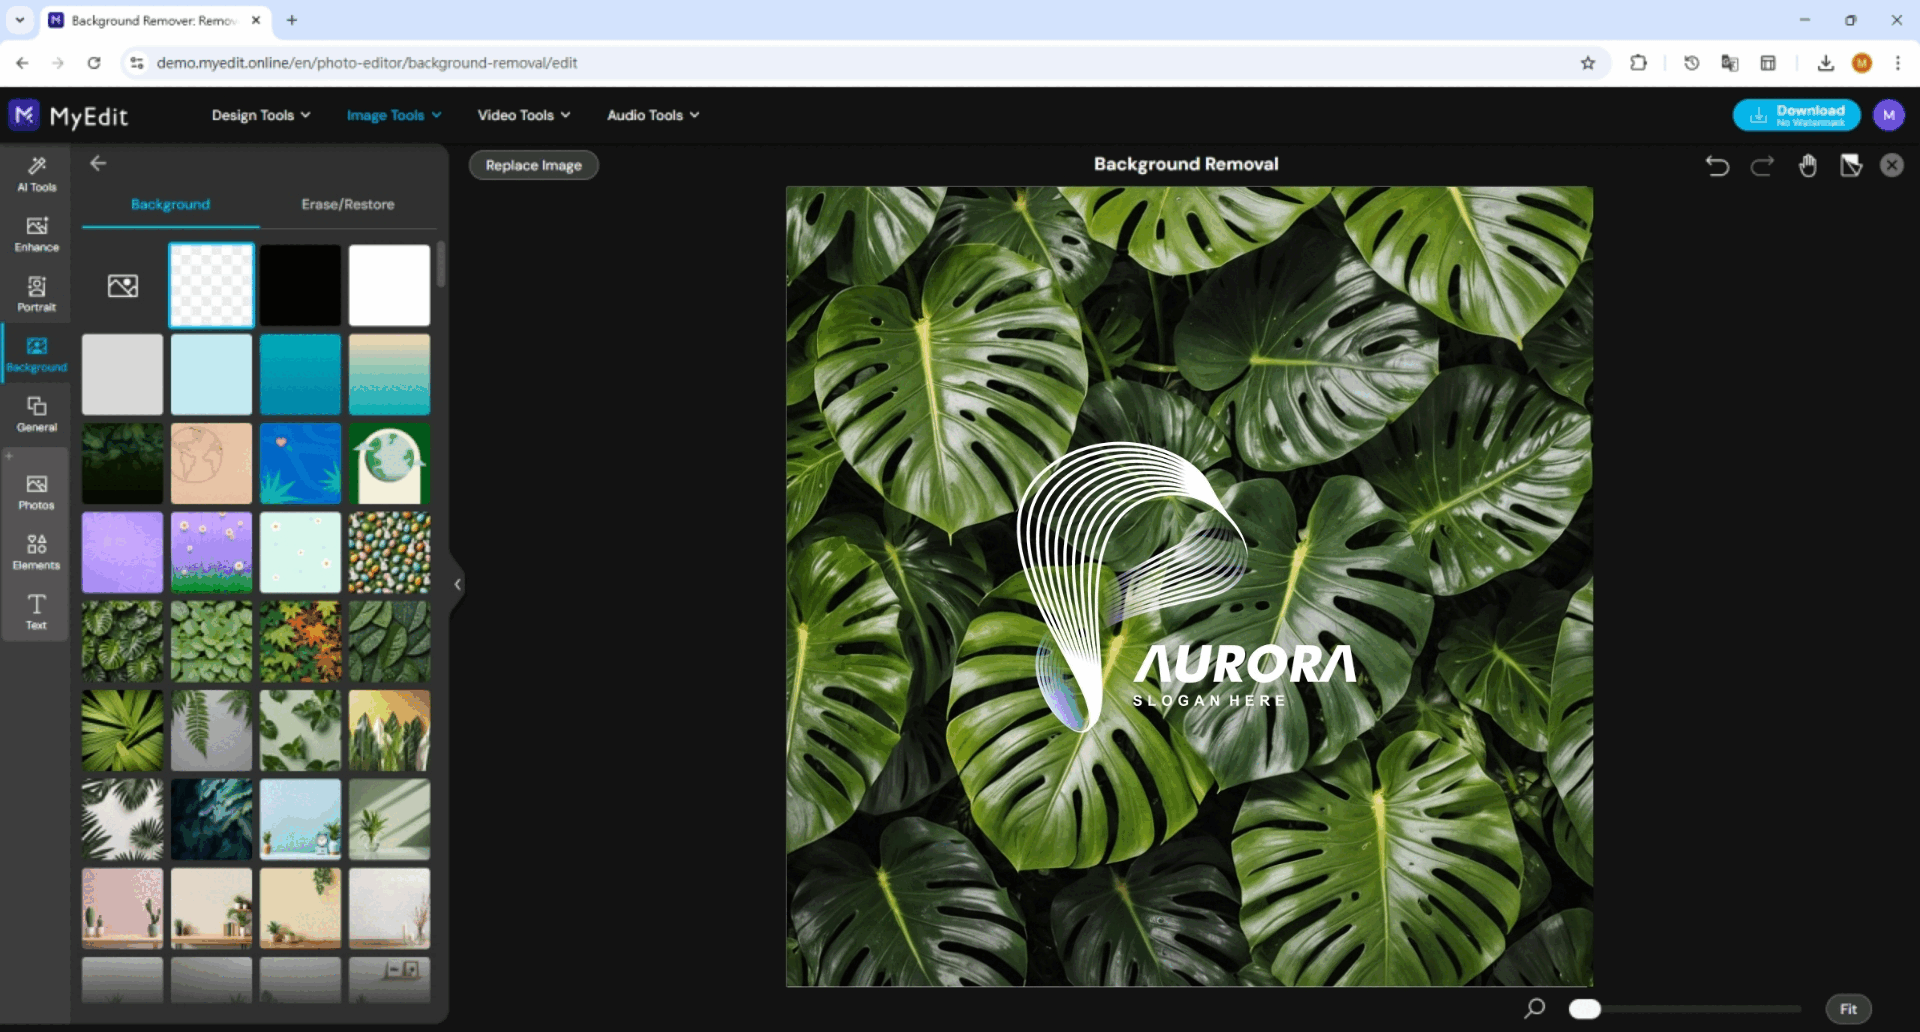Click the zoom slider handle
Screen dimensions: 1920x1032
pyautogui.click(x=1584, y=1009)
